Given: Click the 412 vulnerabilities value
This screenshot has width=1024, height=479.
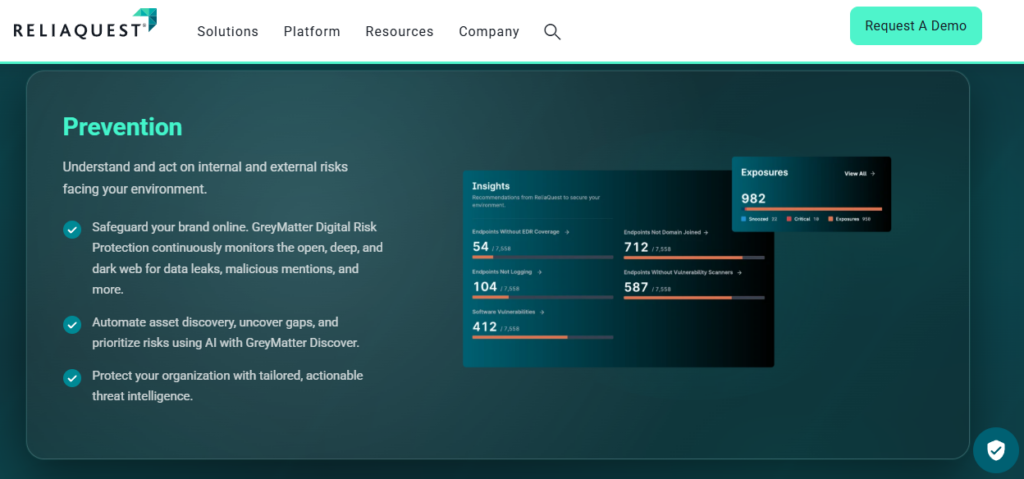Looking at the screenshot, I should [x=485, y=327].
